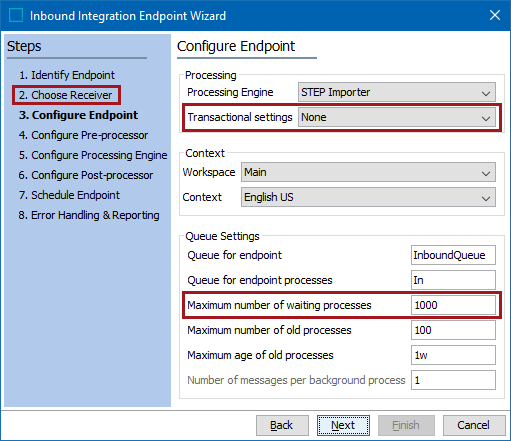Image resolution: width=511 pixels, height=441 pixels.
Task: Go to step 1 Identify Endpoint
Action: 67,75
